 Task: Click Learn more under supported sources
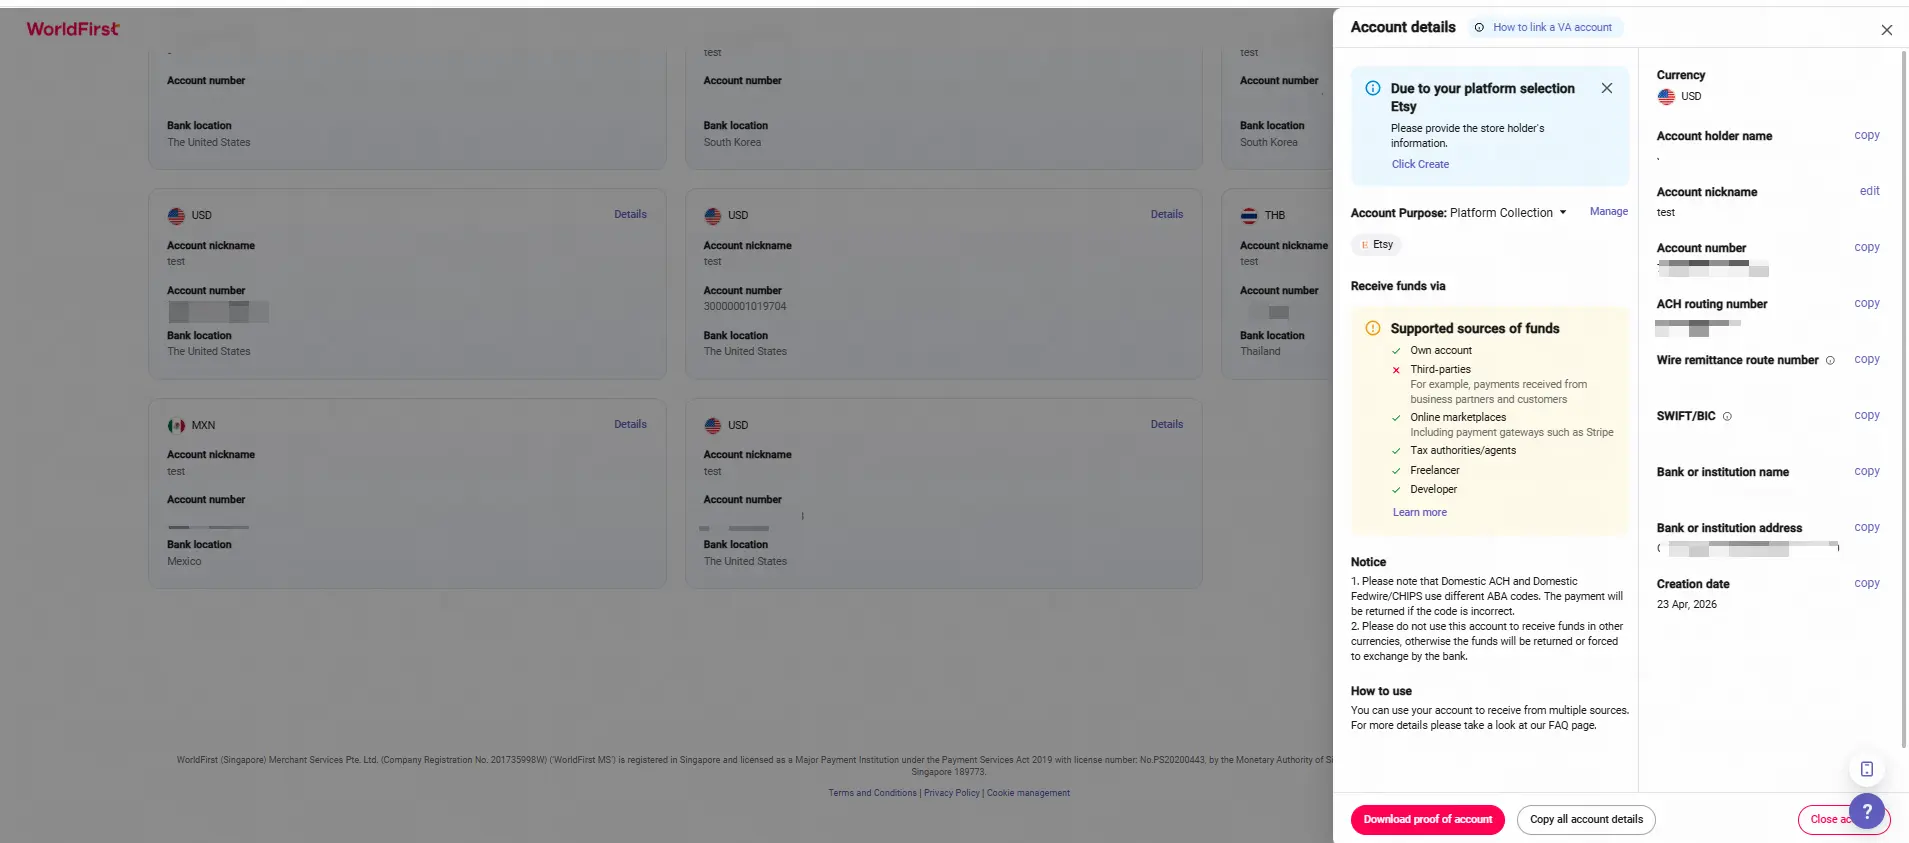(x=1419, y=512)
